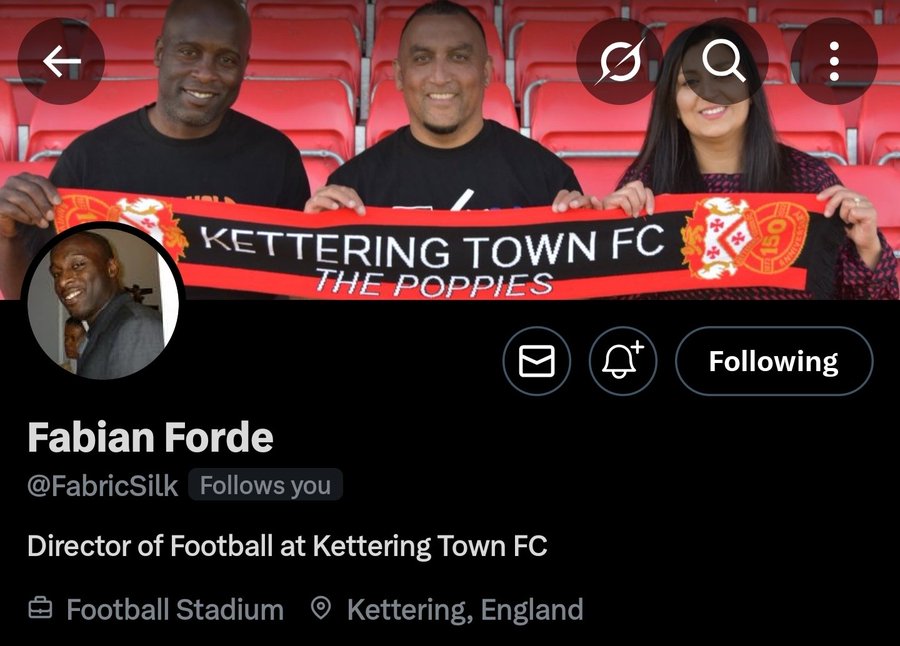This screenshot has width=900, height=646.
Task: Go back using the arrow icon
Action: click(x=61, y=62)
